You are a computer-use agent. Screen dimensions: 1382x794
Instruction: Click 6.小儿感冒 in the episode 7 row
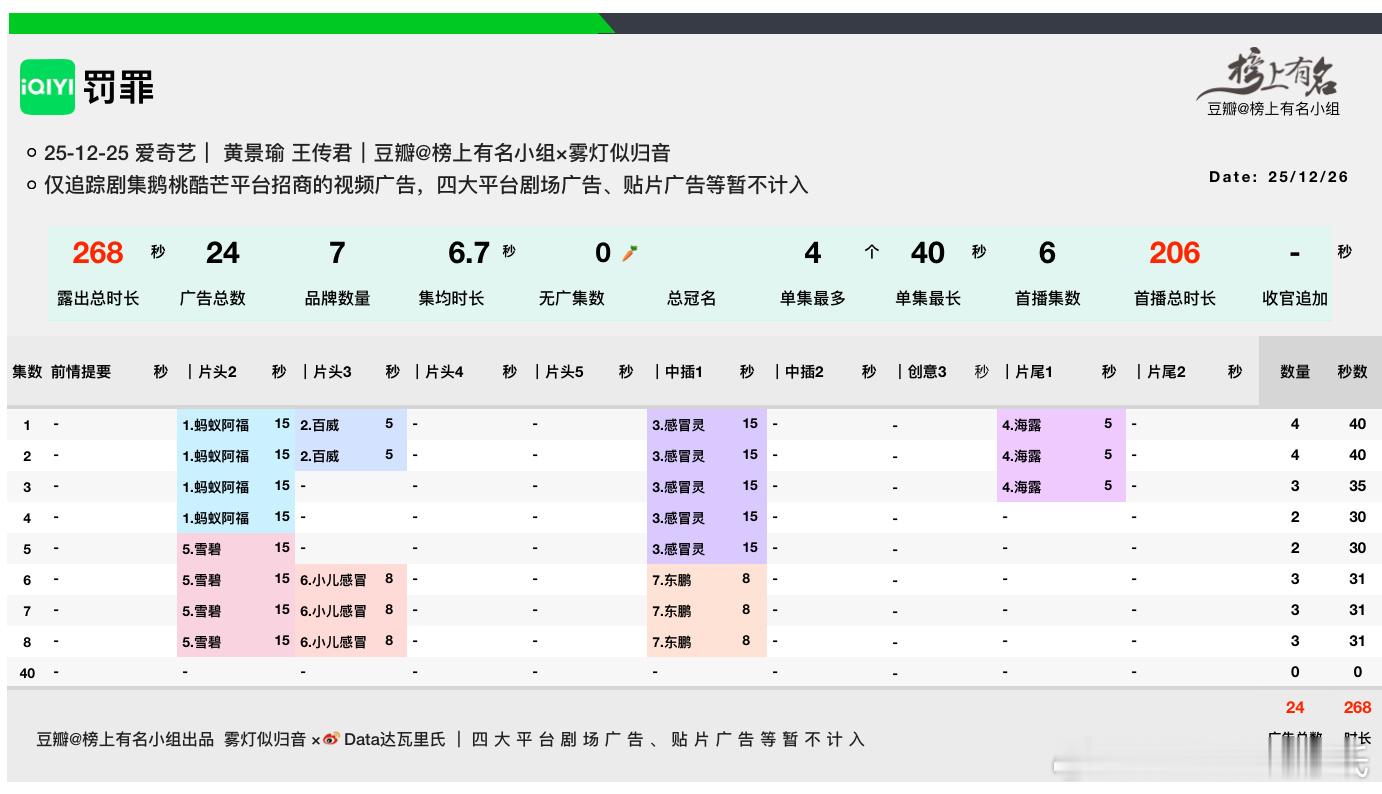coord(333,611)
